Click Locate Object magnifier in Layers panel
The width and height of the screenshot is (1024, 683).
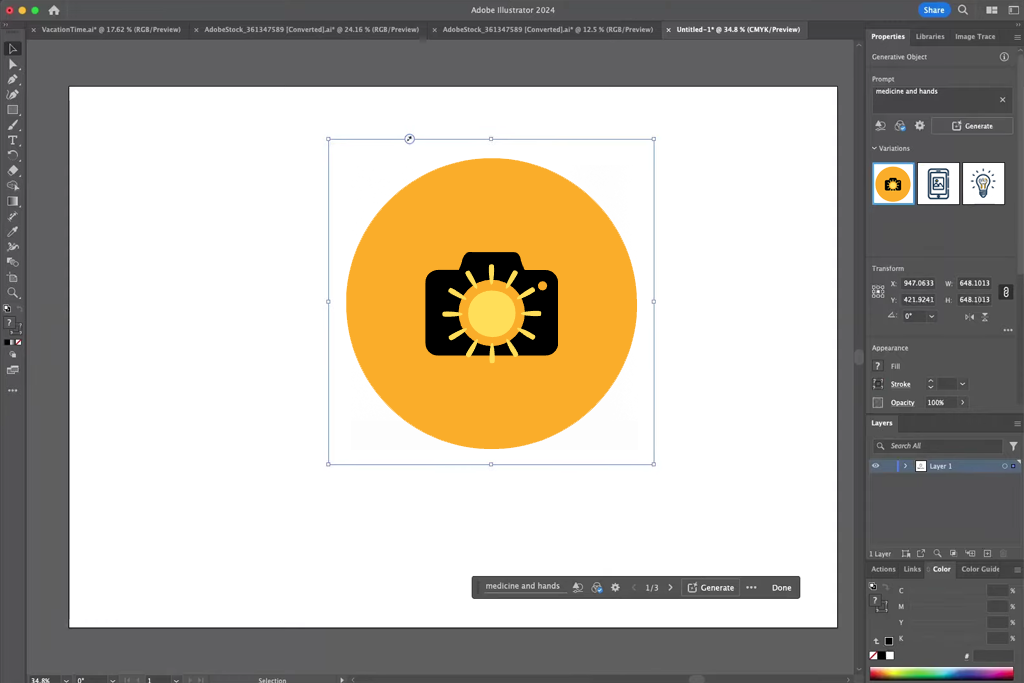tap(937, 553)
